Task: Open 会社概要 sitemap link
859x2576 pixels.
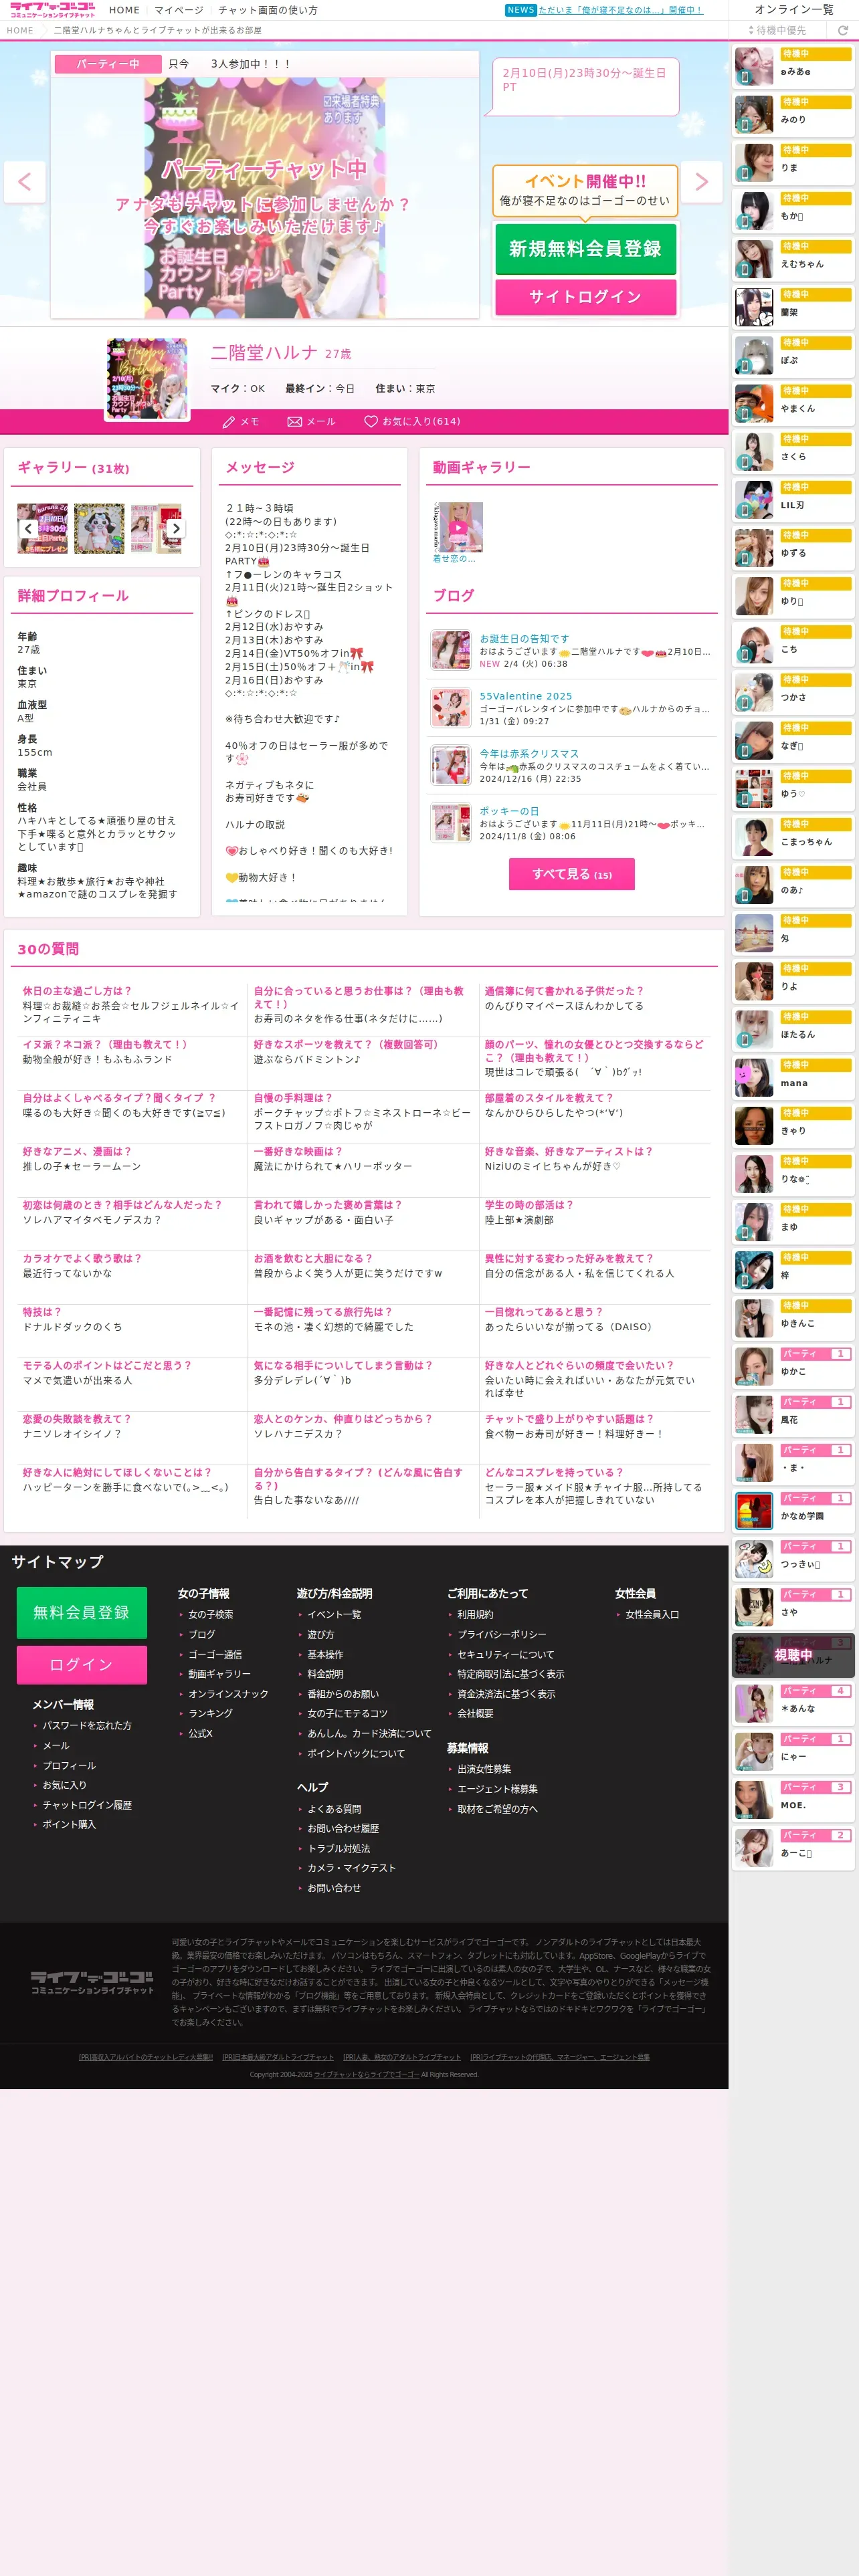Action: click(x=475, y=1713)
